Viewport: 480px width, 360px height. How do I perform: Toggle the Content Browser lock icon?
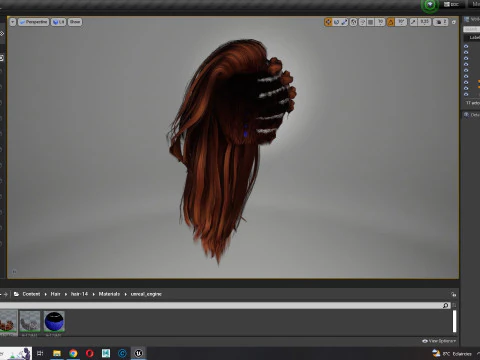(x=454, y=294)
